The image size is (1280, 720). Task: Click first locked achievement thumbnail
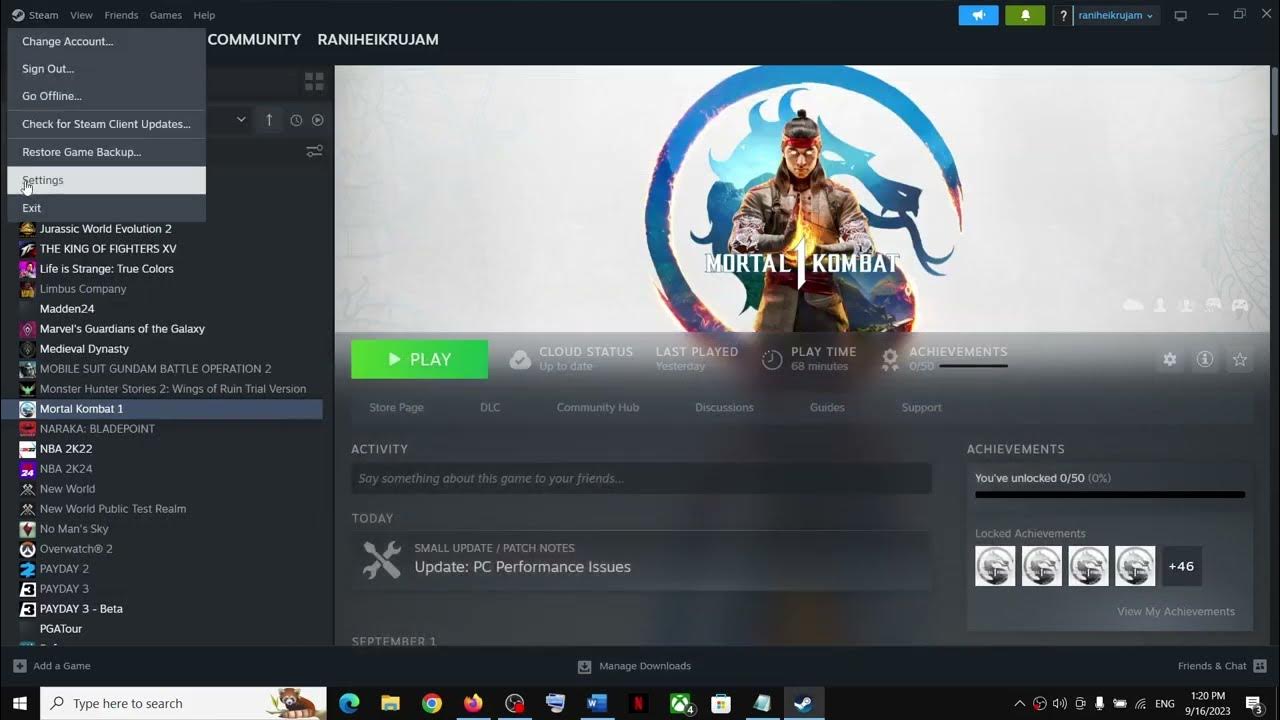[x=995, y=566]
